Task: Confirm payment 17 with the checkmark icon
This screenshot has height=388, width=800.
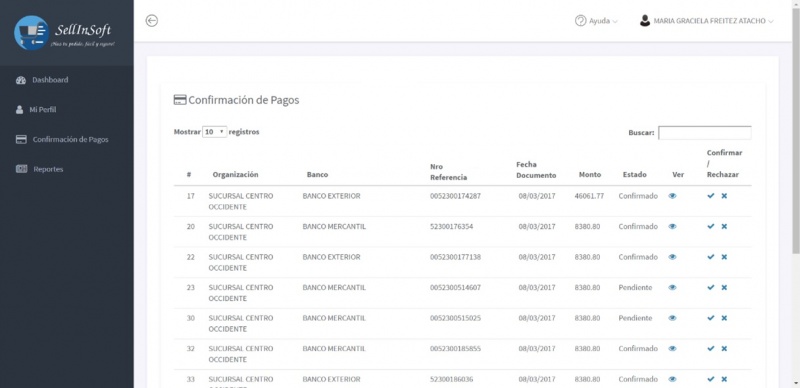Action: pos(711,196)
